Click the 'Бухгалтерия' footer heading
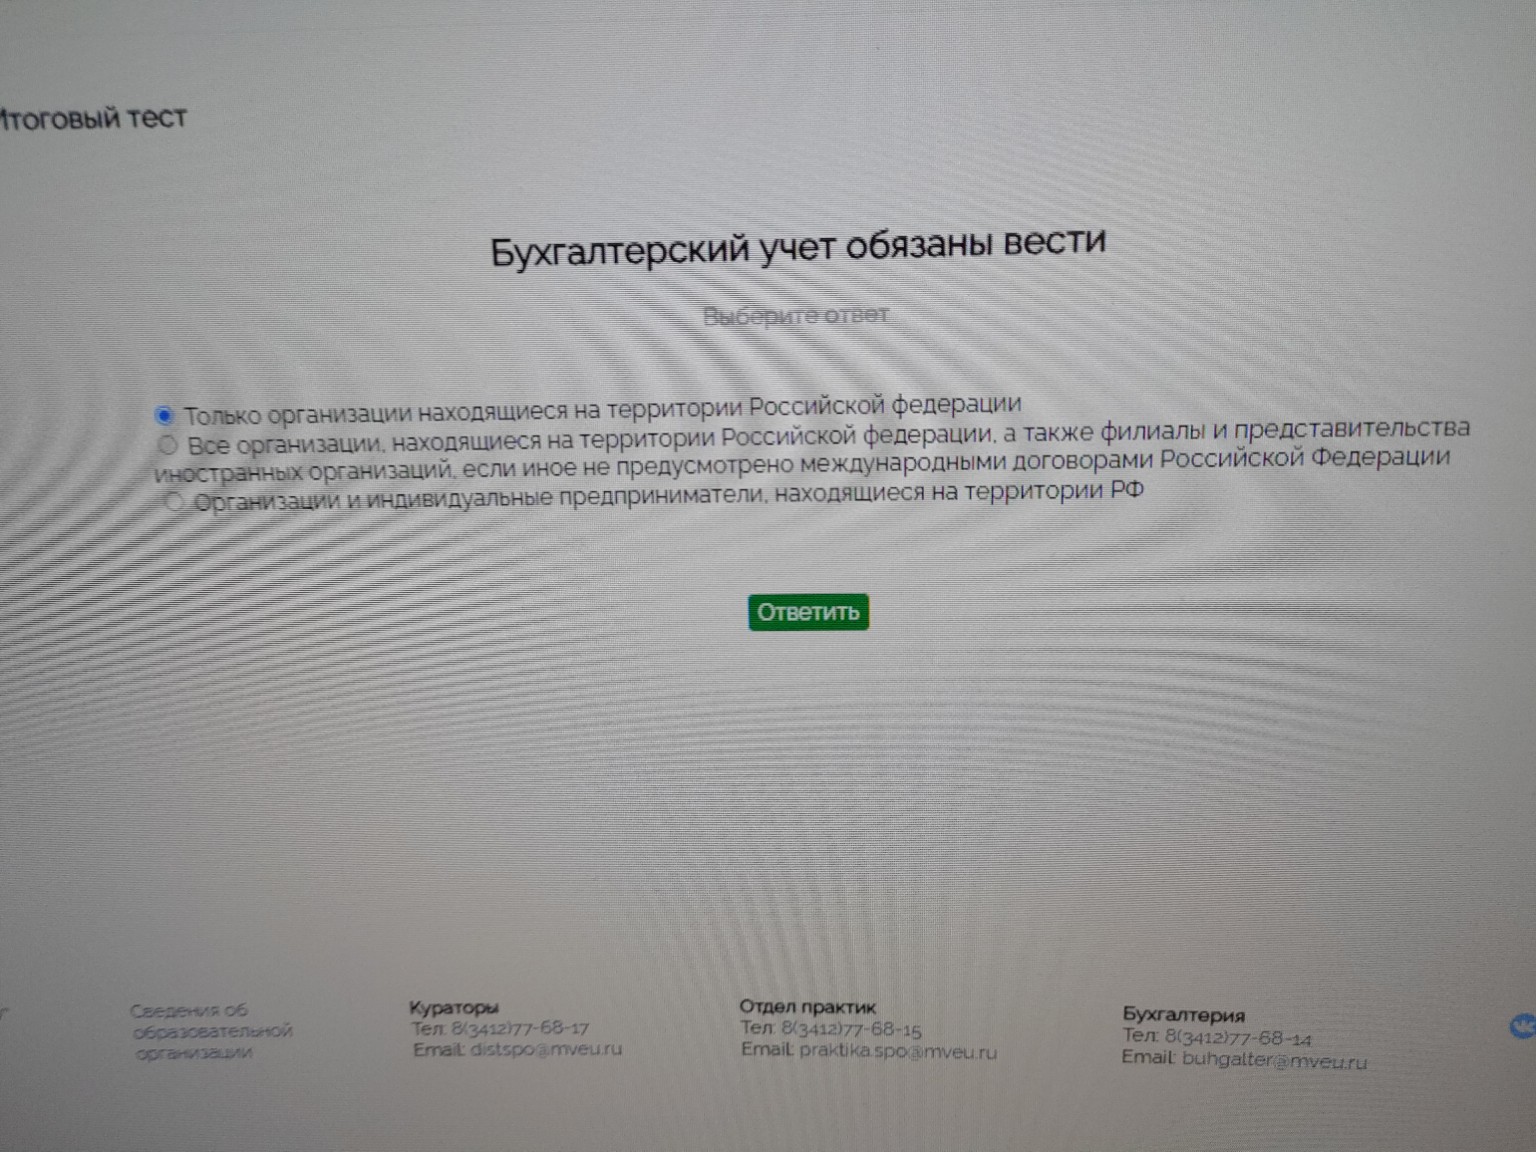The width and height of the screenshot is (1536, 1152). click(1186, 1014)
